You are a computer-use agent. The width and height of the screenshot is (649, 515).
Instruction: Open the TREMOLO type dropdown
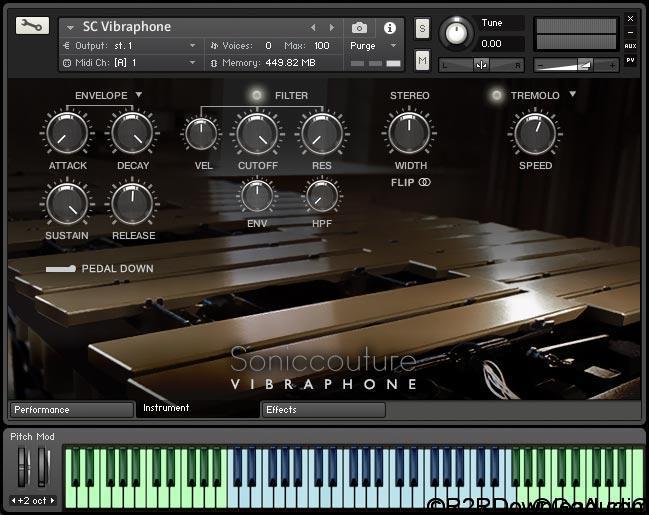(x=572, y=95)
